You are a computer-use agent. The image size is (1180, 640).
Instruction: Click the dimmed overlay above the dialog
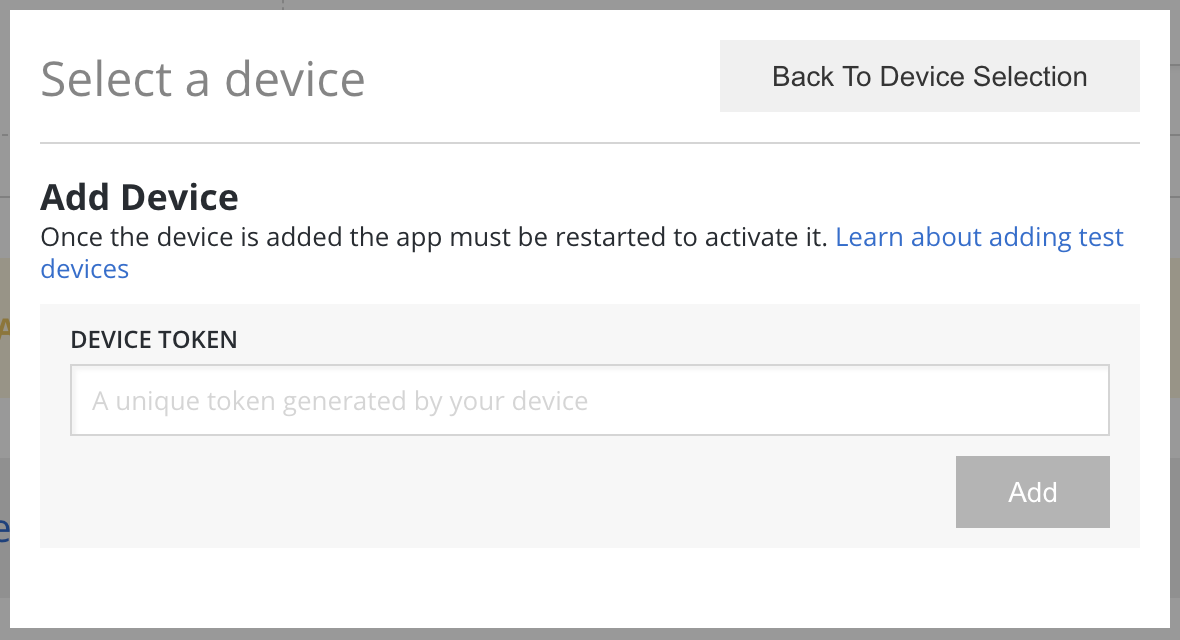point(590,5)
